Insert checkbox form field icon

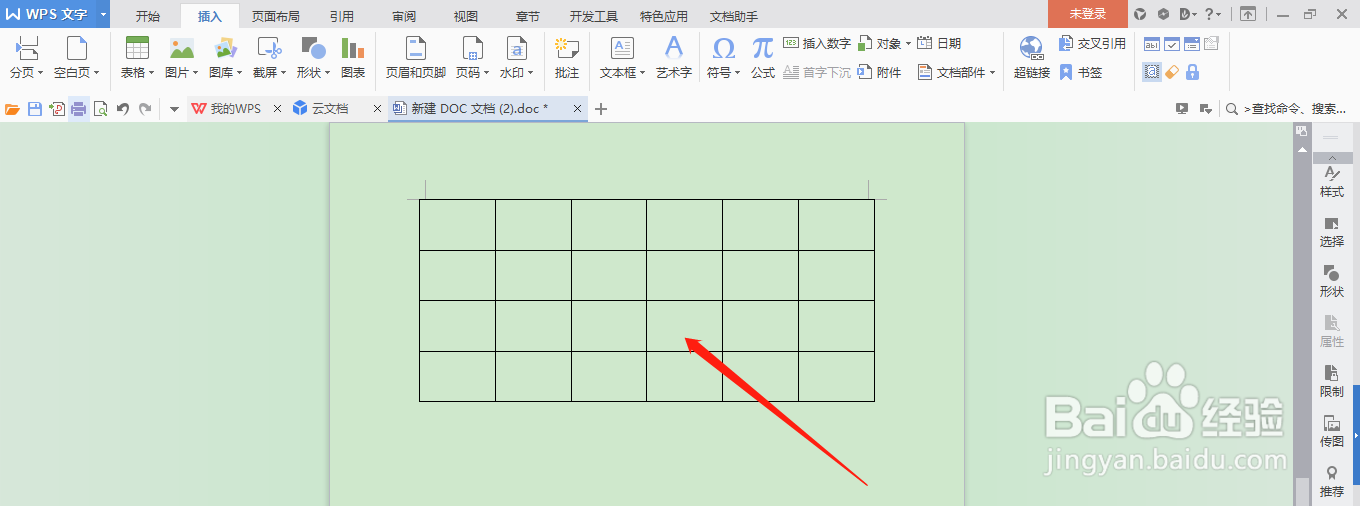[x=1172, y=44]
